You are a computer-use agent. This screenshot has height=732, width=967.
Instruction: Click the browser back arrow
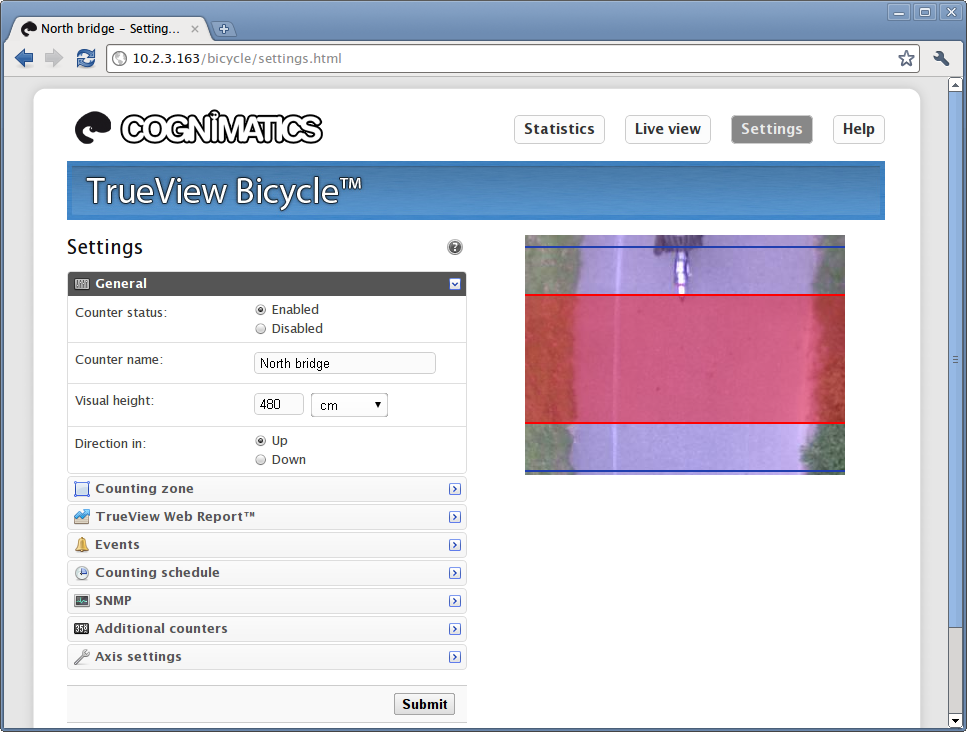(x=24, y=59)
